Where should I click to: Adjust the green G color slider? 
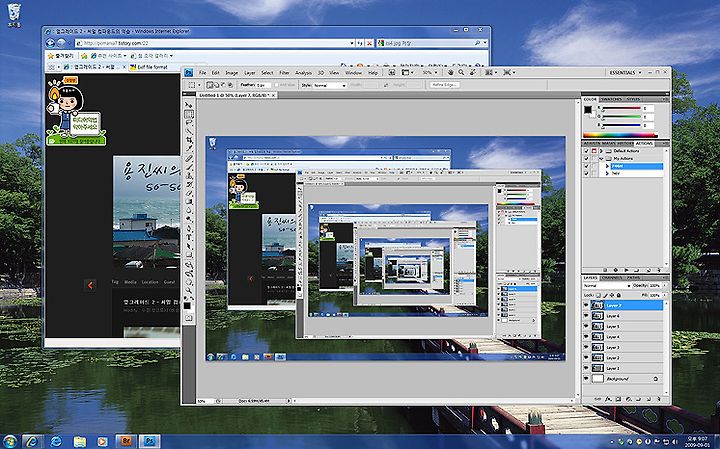pos(621,117)
